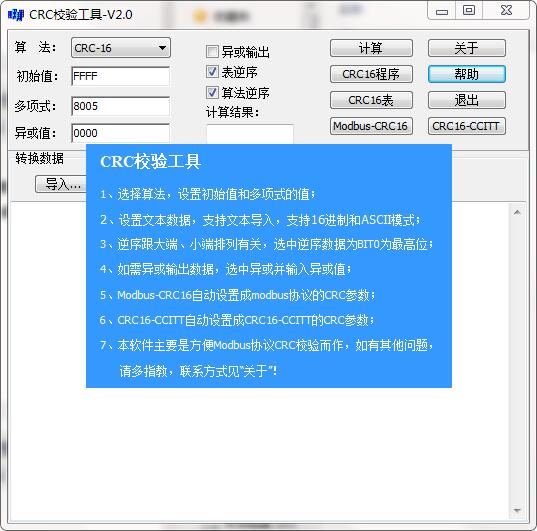Uncheck the 算法逆序 checkbox
Image resolution: width=537 pixels, height=531 pixels.
212,92
